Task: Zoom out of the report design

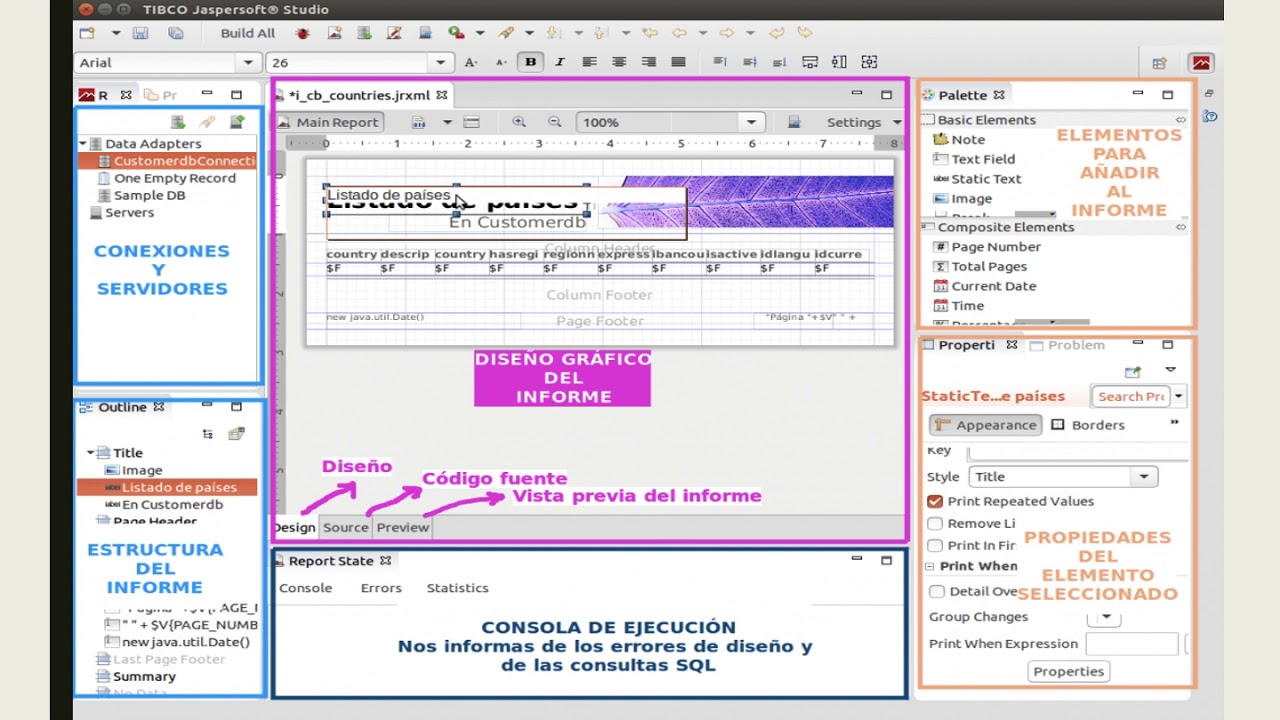Action: tap(554, 122)
